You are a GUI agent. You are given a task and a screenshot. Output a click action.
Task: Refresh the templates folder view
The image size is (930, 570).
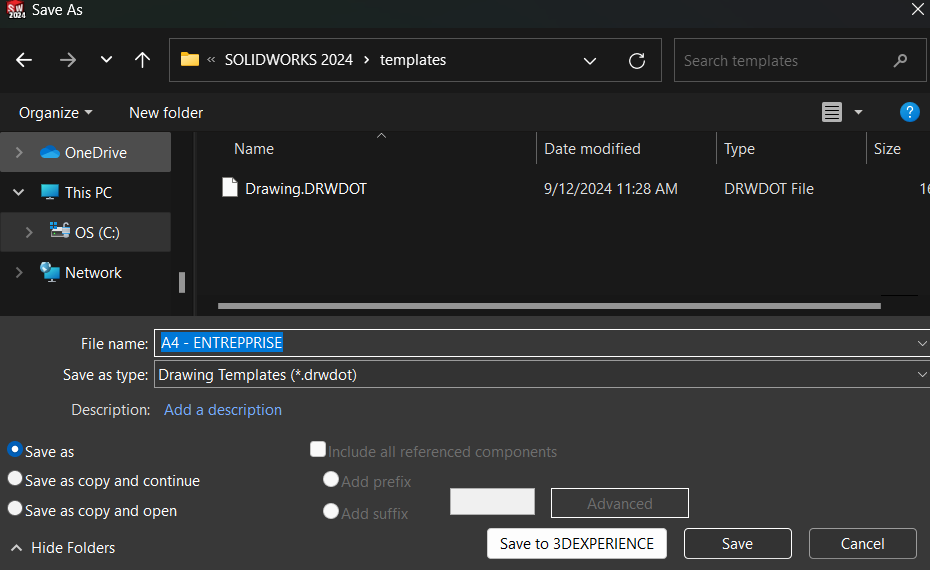pyautogui.click(x=636, y=60)
